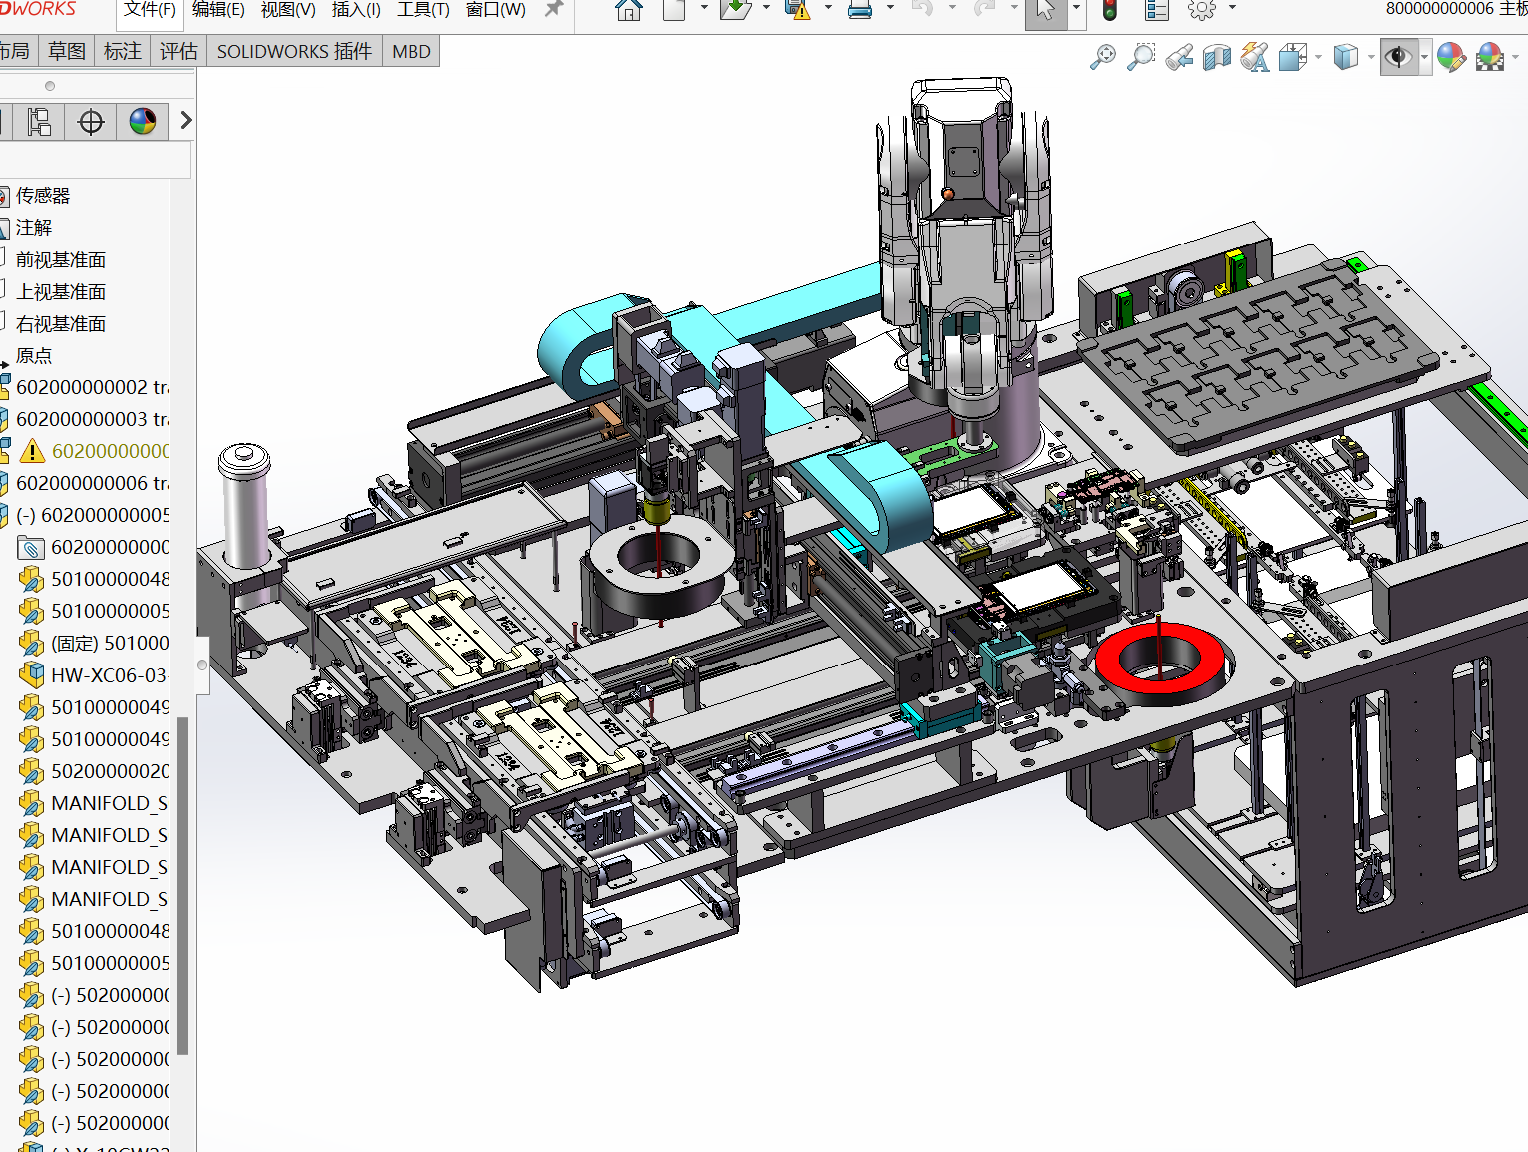Open the View Orientation dropdown arrow

(x=1319, y=57)
